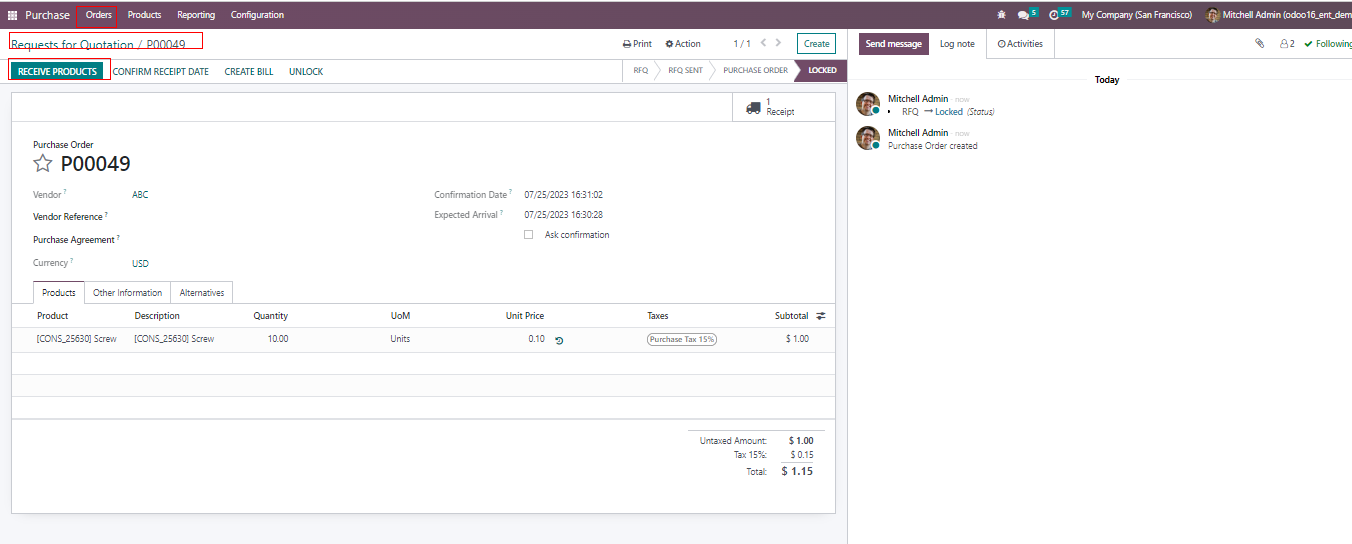This screenshot has height=544, width=1352.
Task: Click the Purchase Order status stage
Action: point(755,71)
